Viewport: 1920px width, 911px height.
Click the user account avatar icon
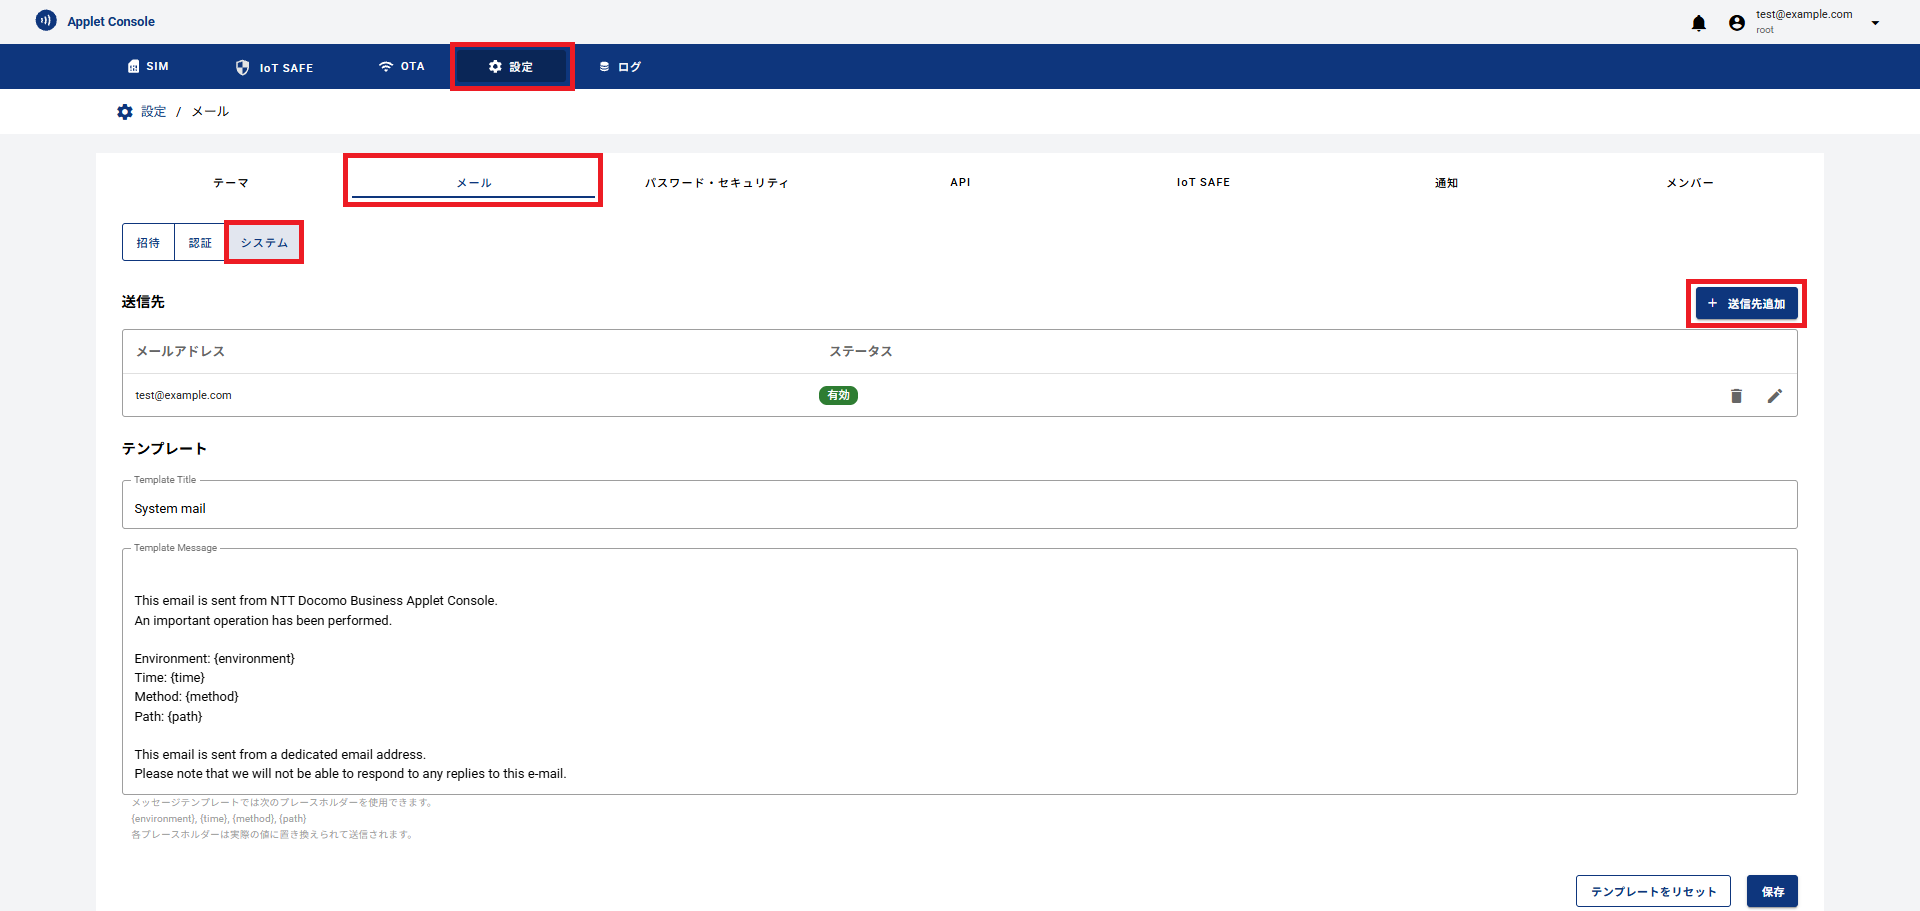click(x=1737, y=23)
